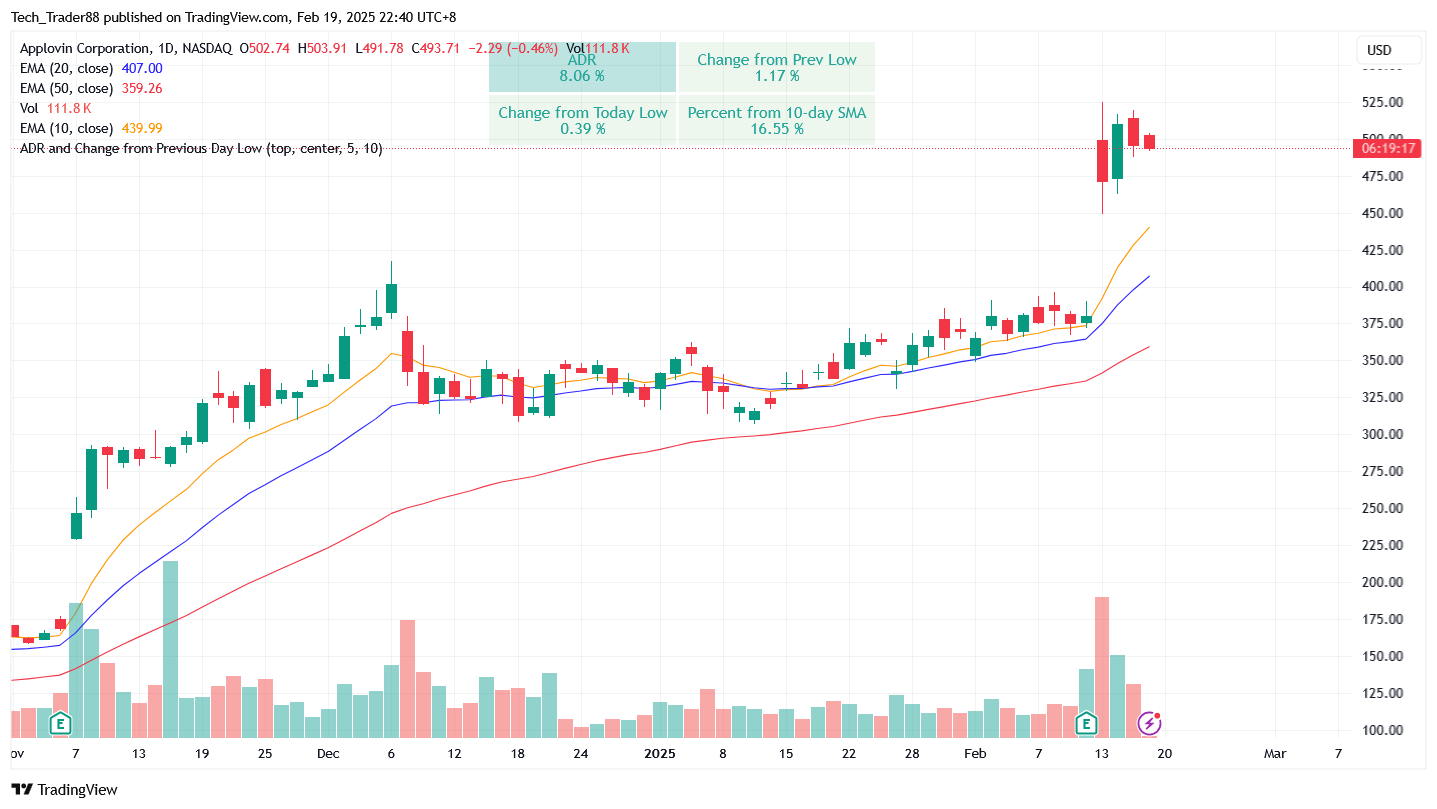The height and width of the screenshot is (809, 1437).
Task: Click the 300.00 price axis label
Action: point(1381,434)
